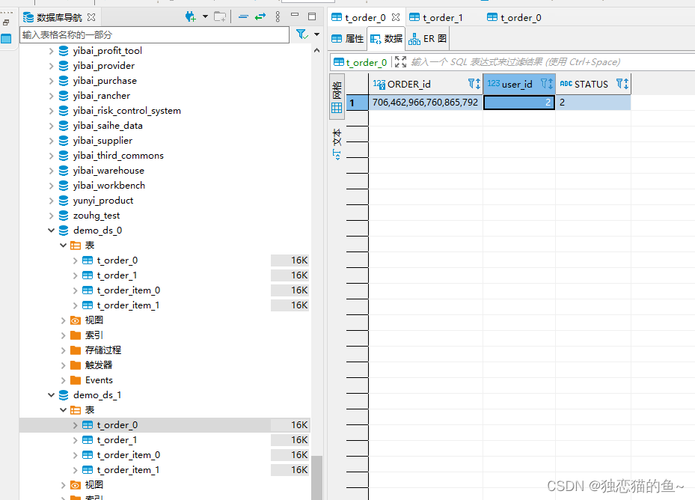The height and width of the screenshot is (500, 695).
Task: Click the yunyi_product database icon
Action: coord(64,200)
